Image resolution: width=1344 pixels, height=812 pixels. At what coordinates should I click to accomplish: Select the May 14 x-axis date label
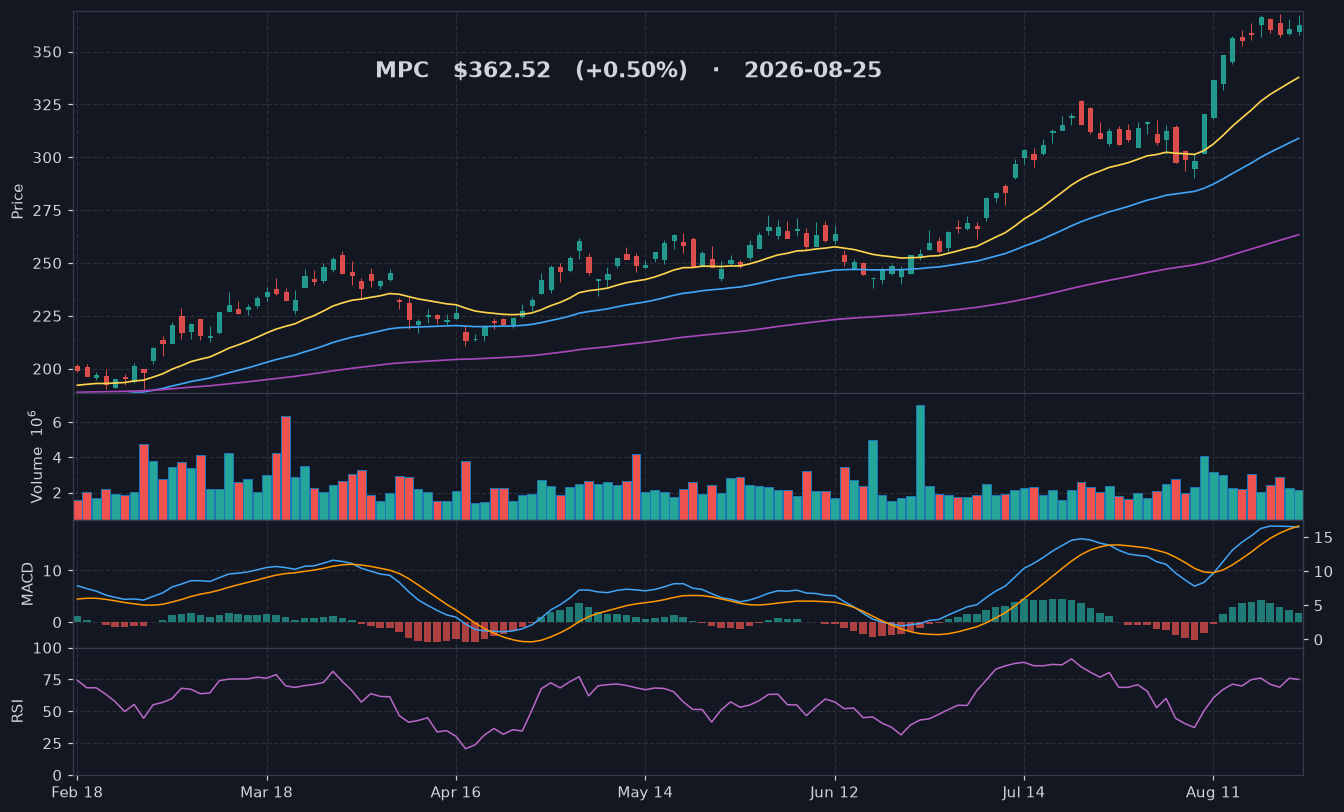[645, 792]
